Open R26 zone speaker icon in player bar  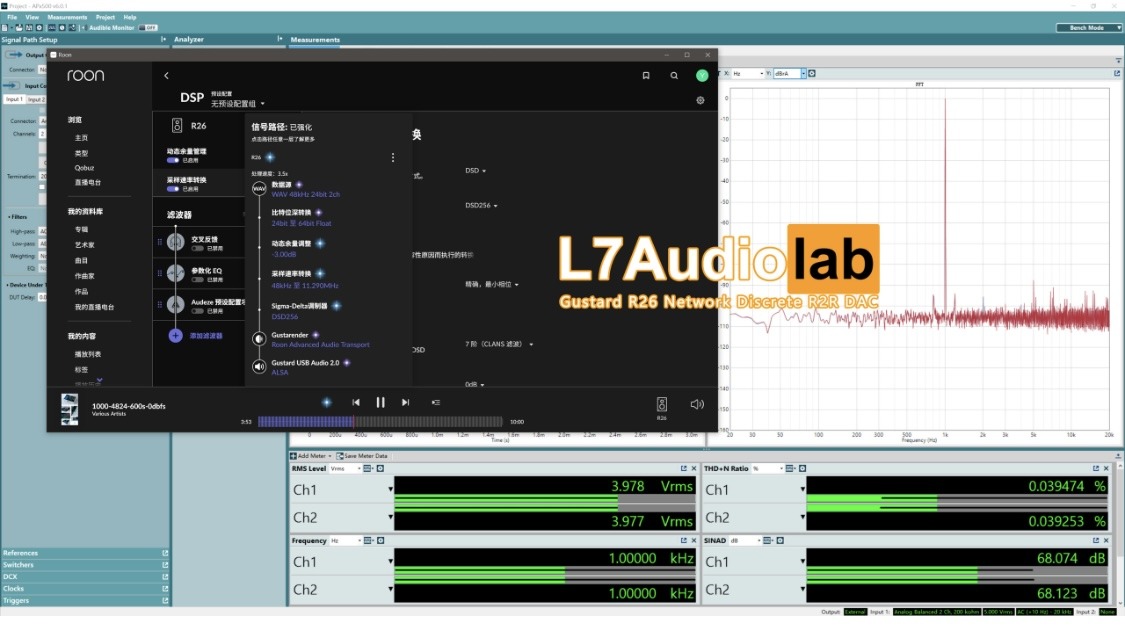(x=662, y=404)
